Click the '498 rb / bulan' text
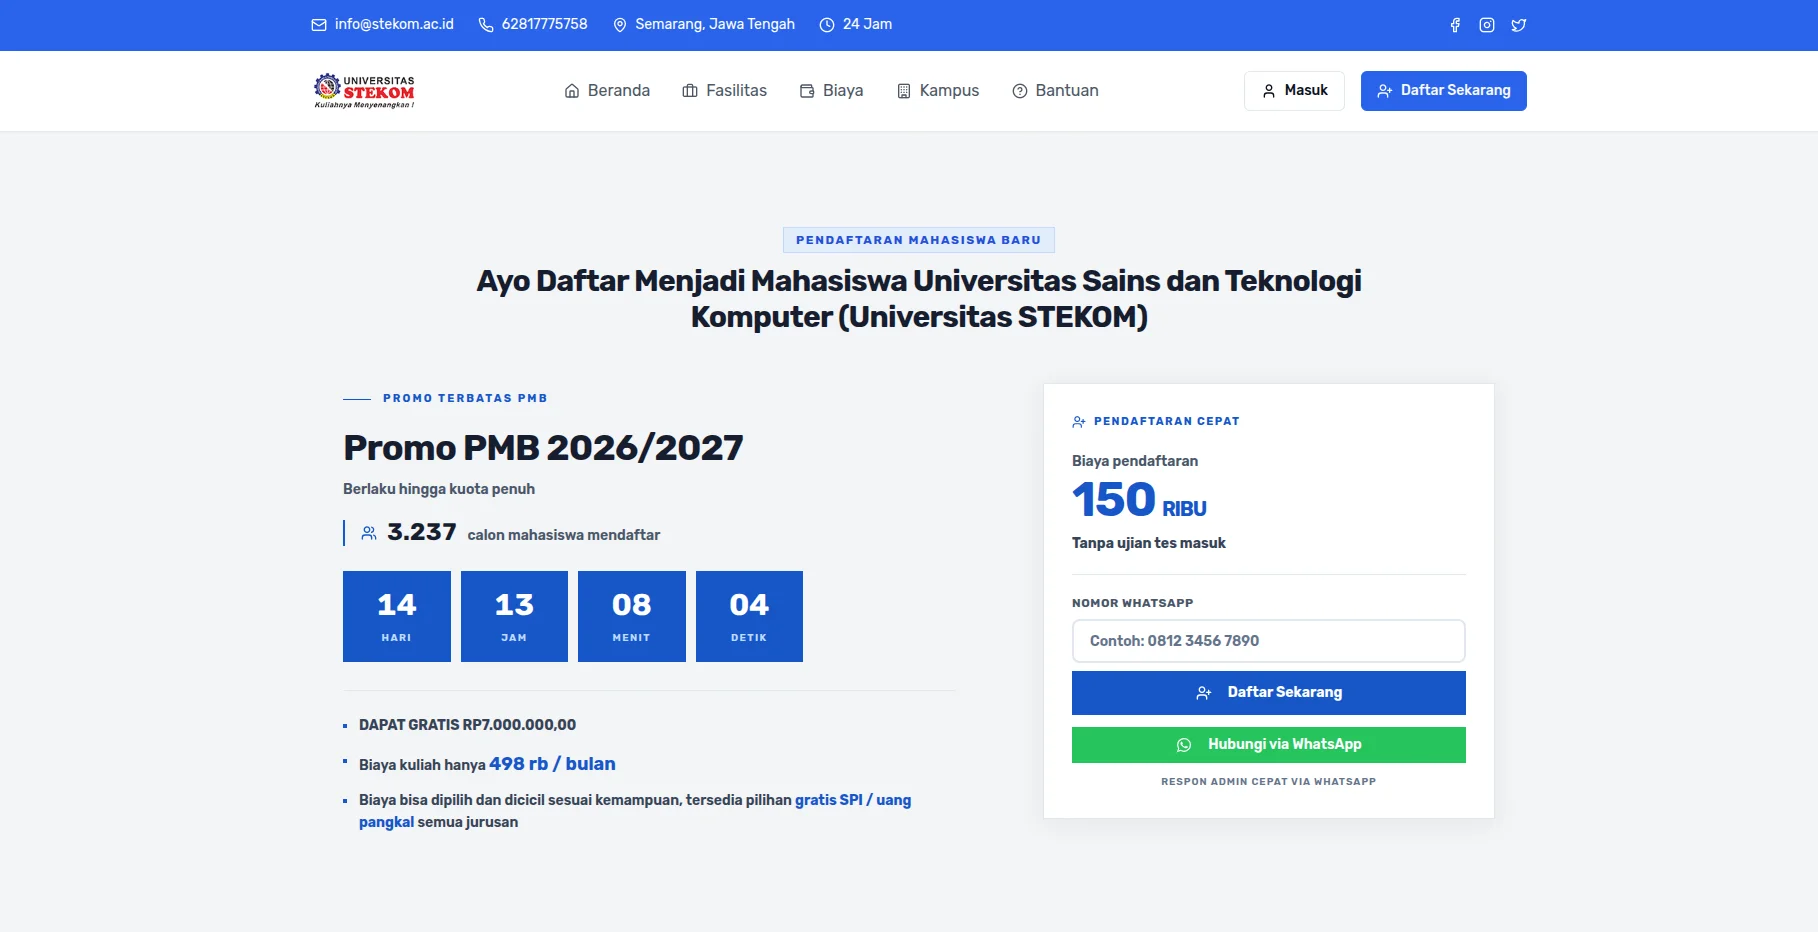This screenshot has height=932, width=1818. [552, 764]
